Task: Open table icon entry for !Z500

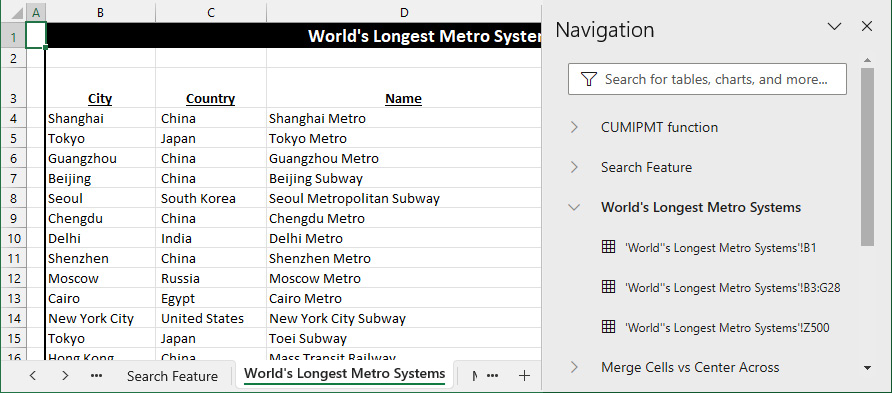Action: pyautogui.click(x=608, y=327)
